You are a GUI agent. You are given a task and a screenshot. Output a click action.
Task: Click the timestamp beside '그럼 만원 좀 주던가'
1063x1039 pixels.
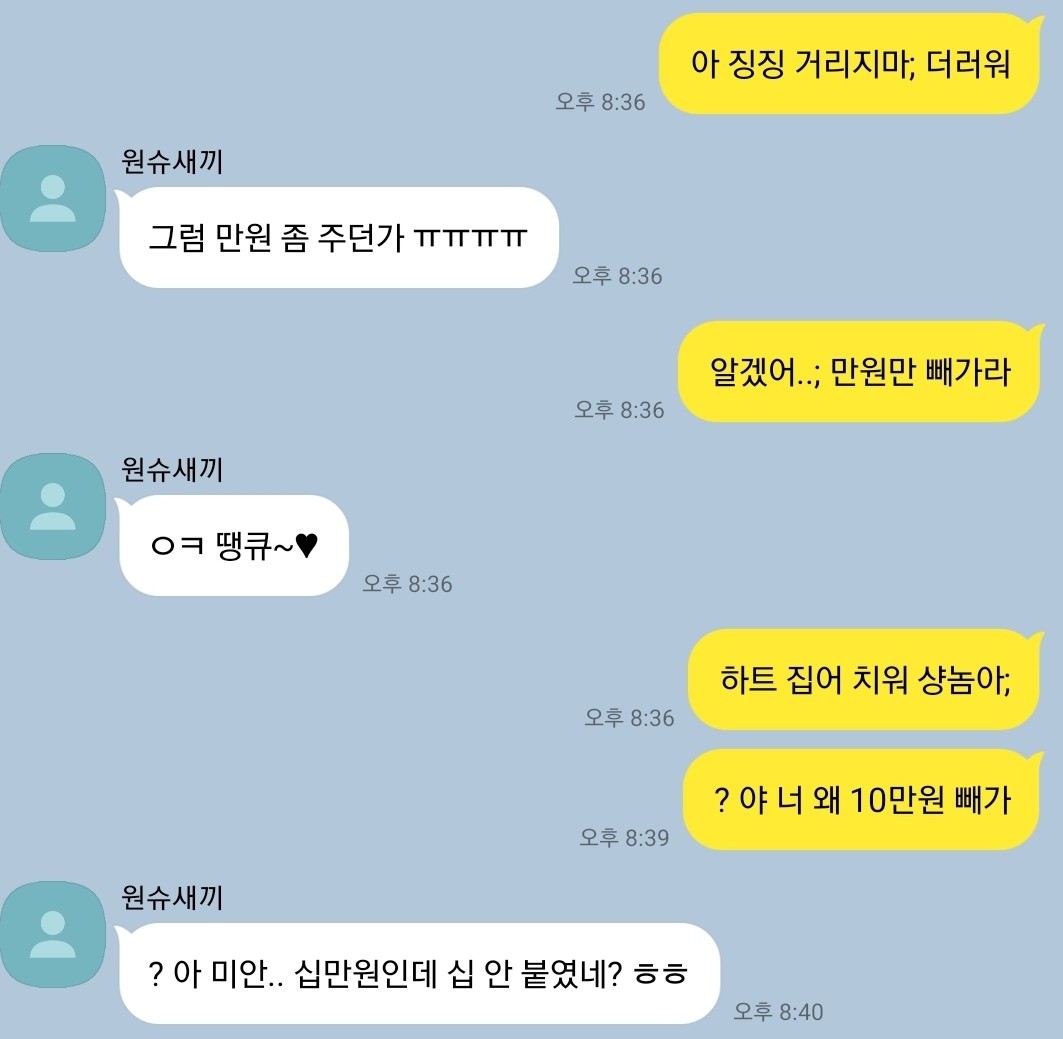(x=618, y=277)
